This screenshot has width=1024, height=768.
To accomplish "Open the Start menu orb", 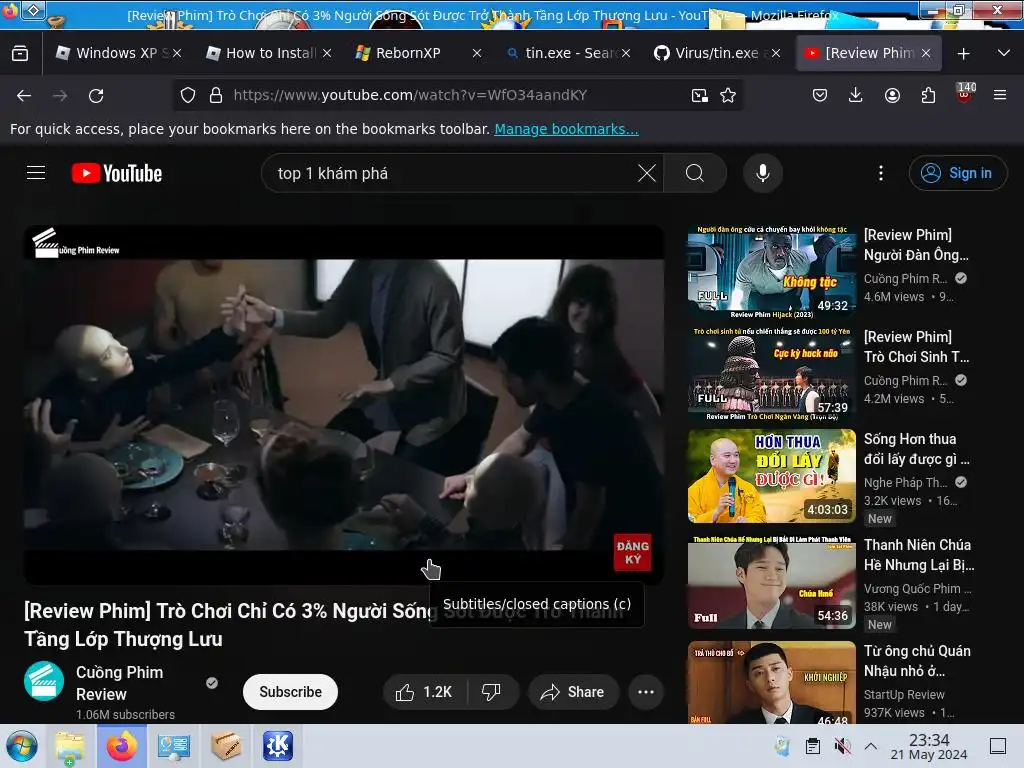I will tap(22, 746).
